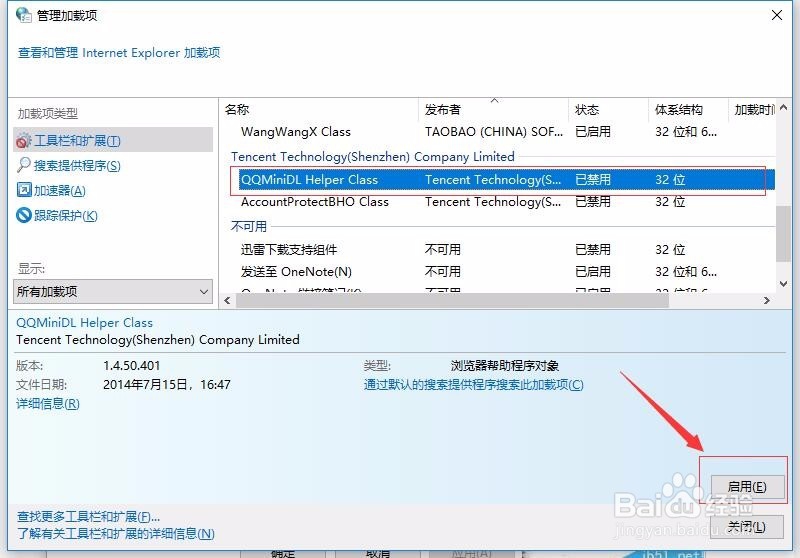The image size is (800, 558).
Task: Click the 启用(E) button
Action: 746,487
